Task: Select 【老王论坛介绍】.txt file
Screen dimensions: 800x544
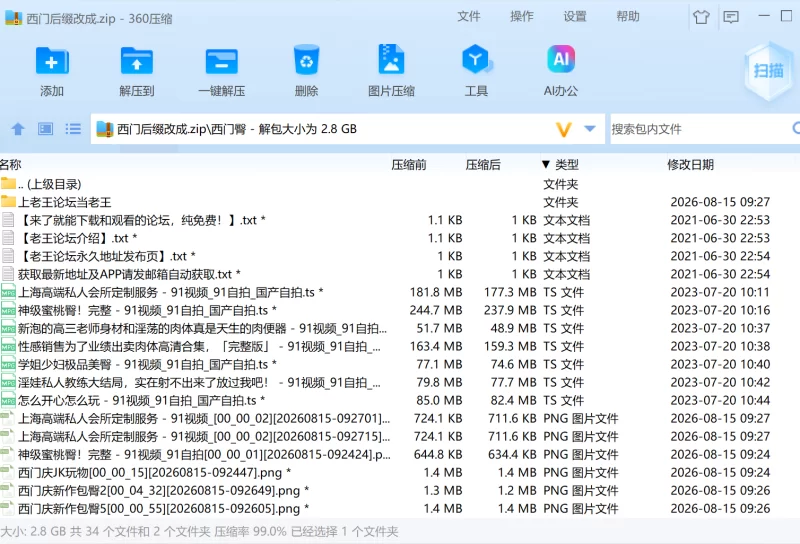Action: tap(400, 238)
